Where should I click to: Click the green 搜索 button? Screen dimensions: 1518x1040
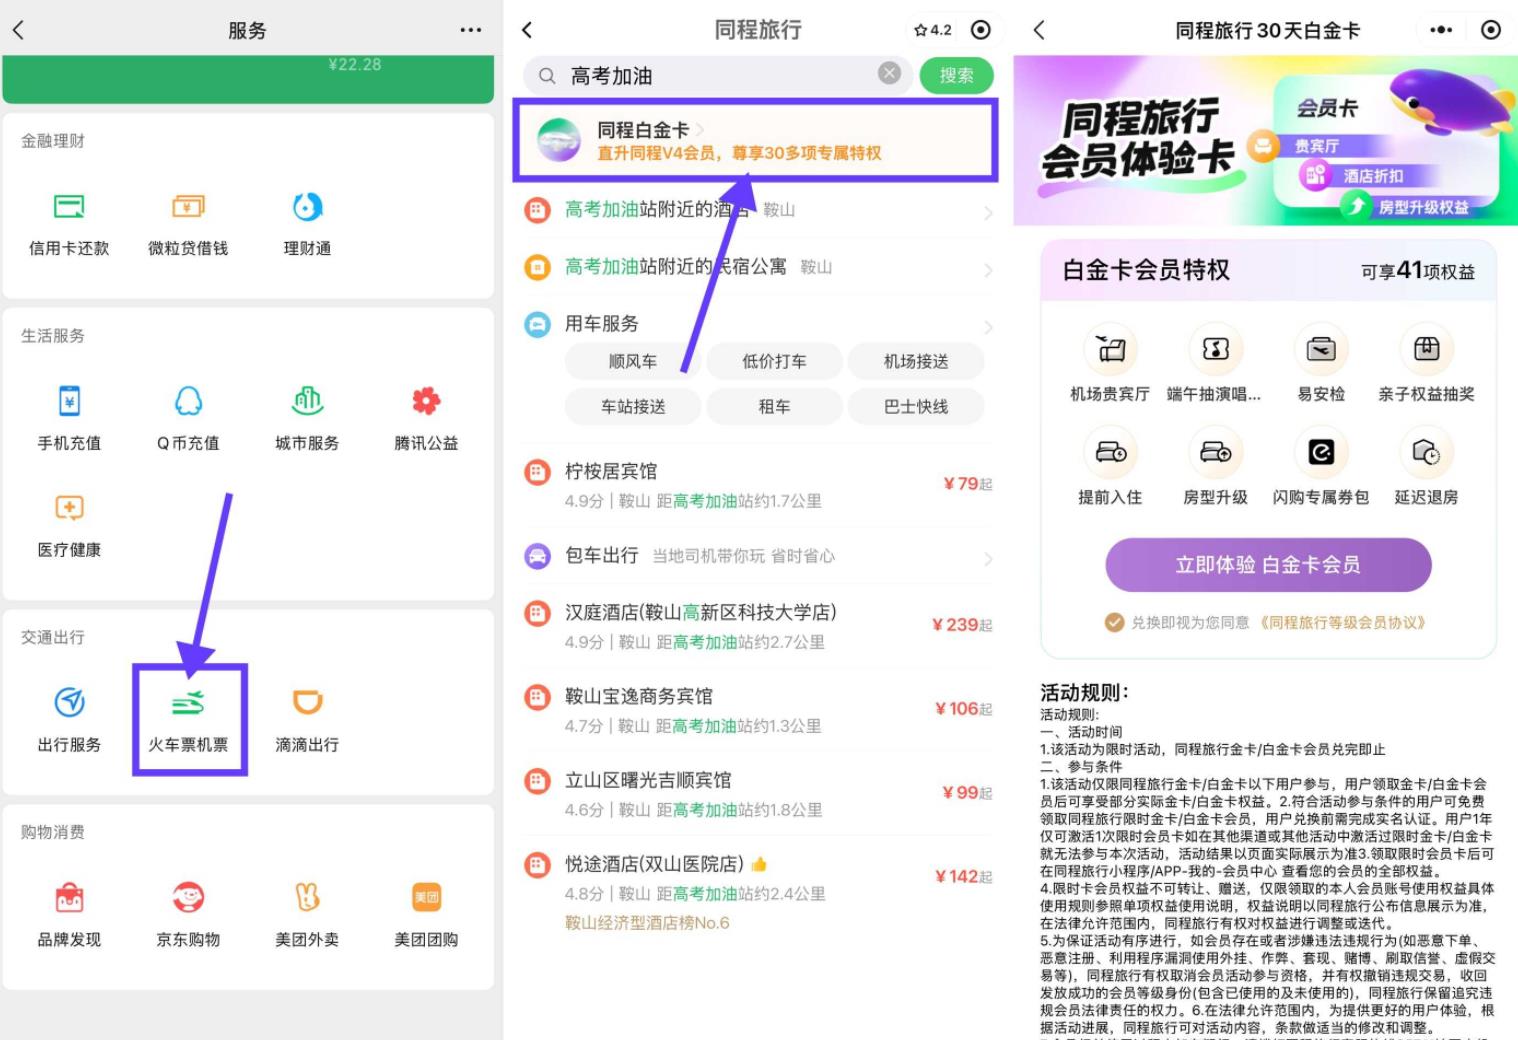pos(956,75)
